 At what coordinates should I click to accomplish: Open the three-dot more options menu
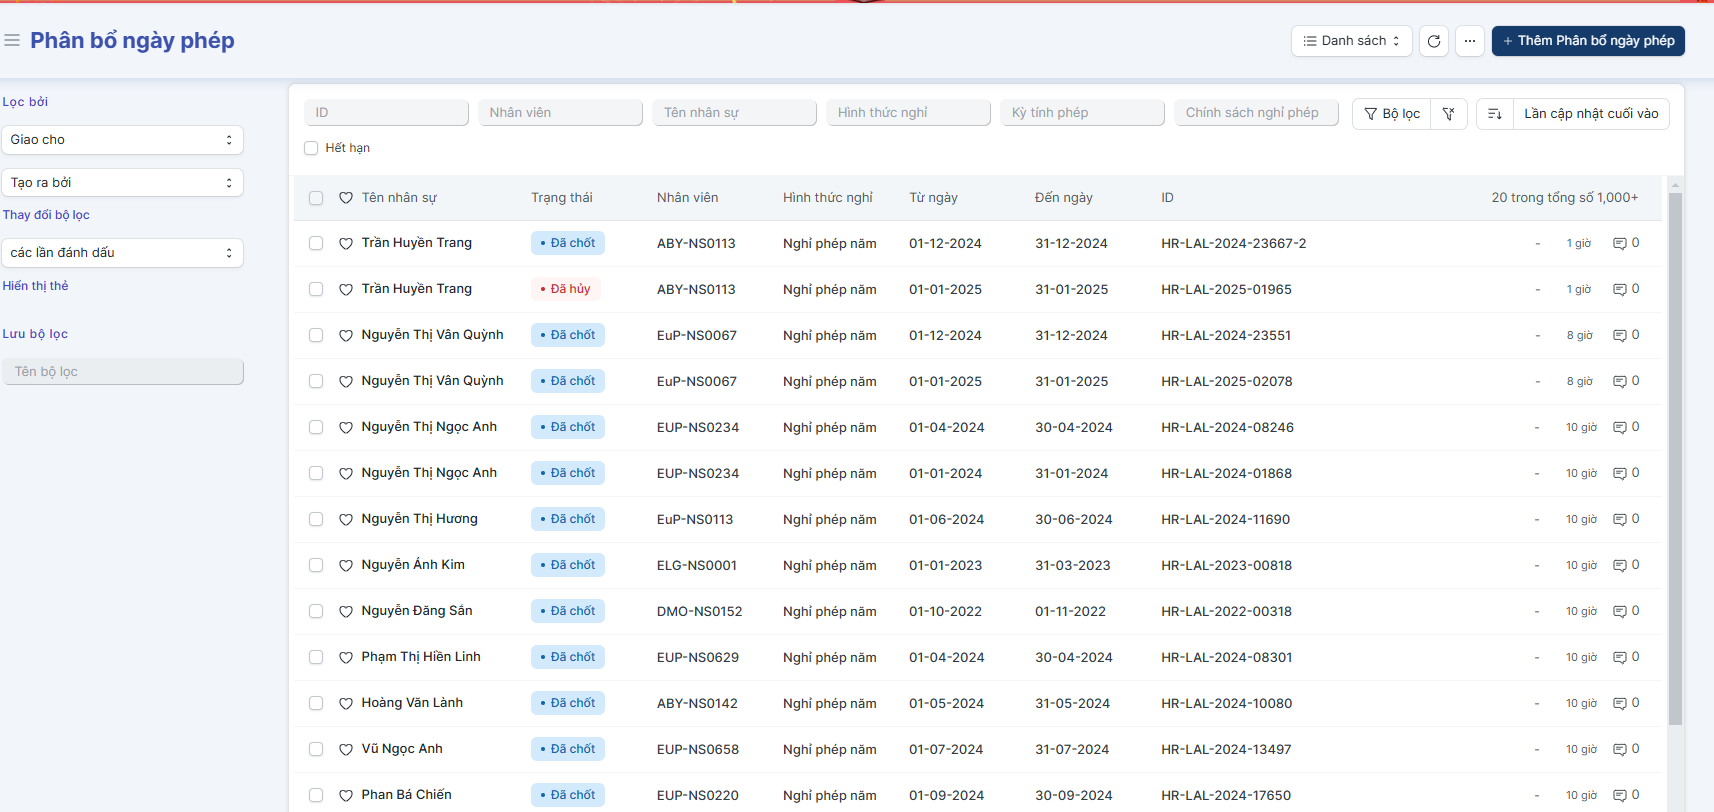point(1469,41)
